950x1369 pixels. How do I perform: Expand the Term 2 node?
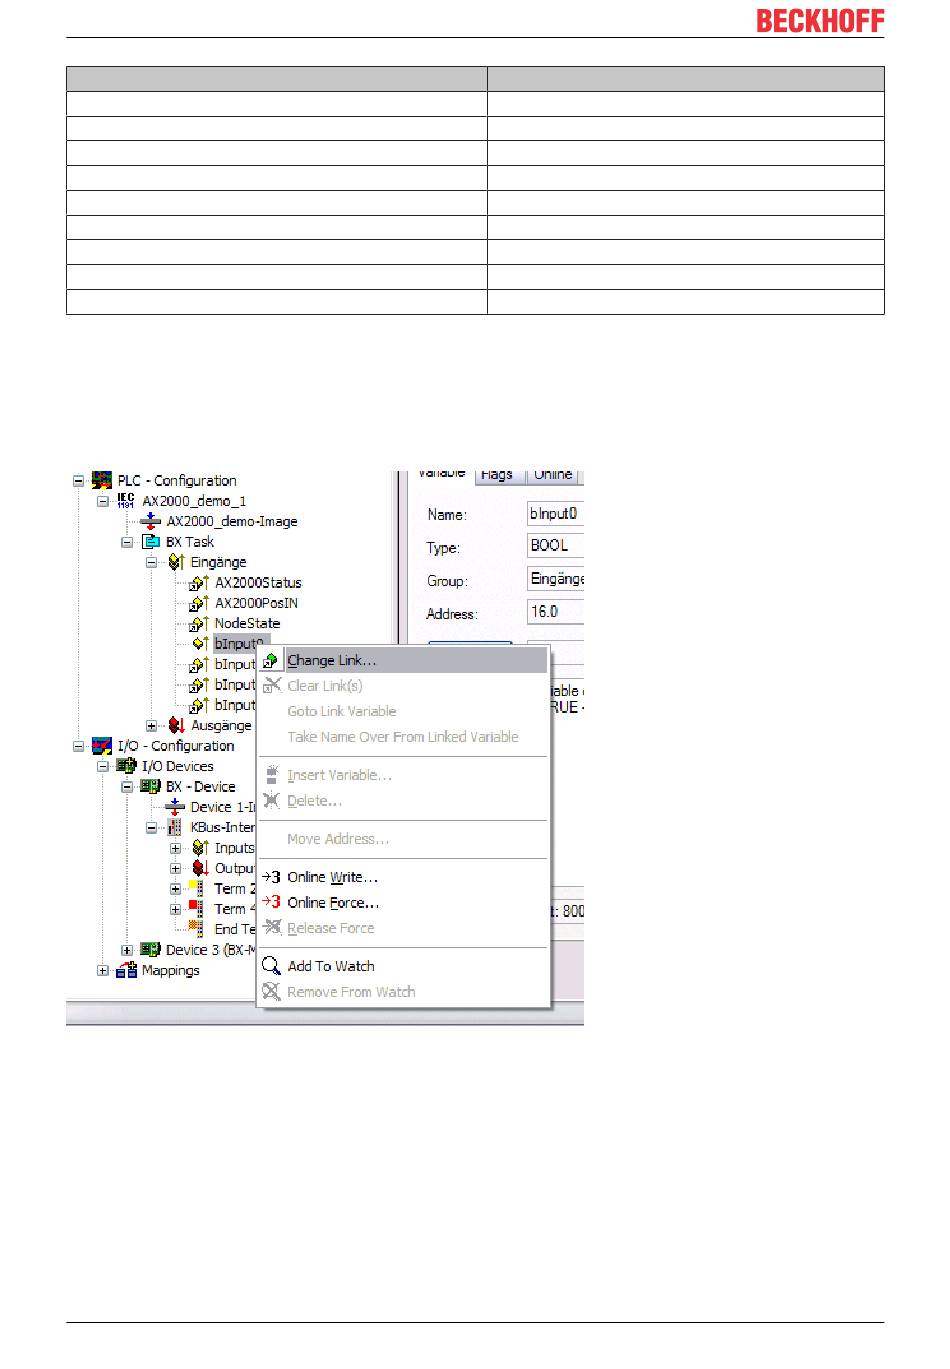point(176,888)
